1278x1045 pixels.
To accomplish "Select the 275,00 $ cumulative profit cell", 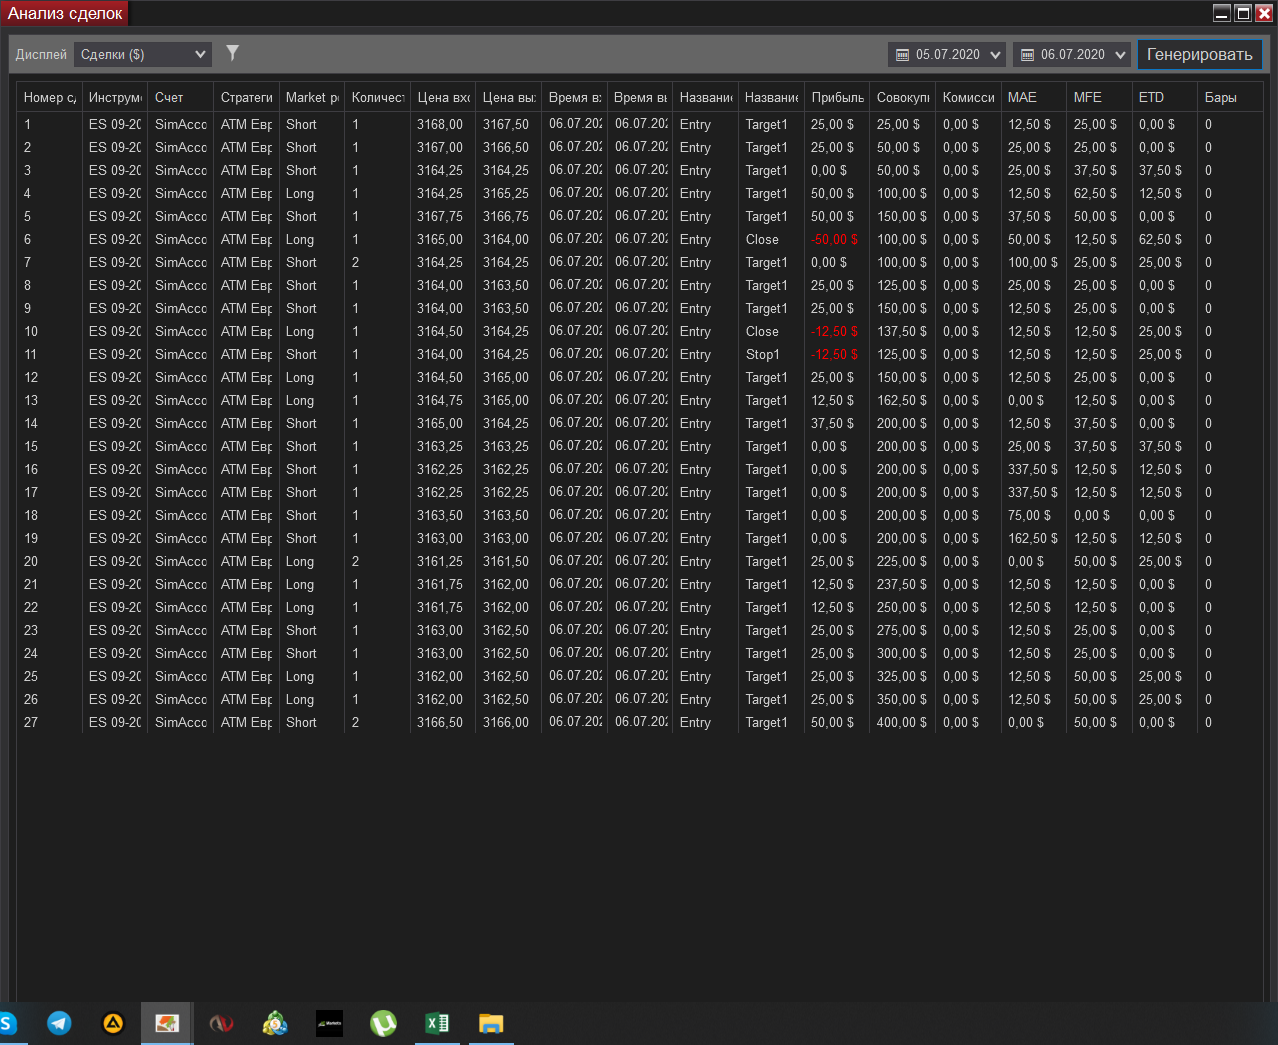I will coord(902,631).
